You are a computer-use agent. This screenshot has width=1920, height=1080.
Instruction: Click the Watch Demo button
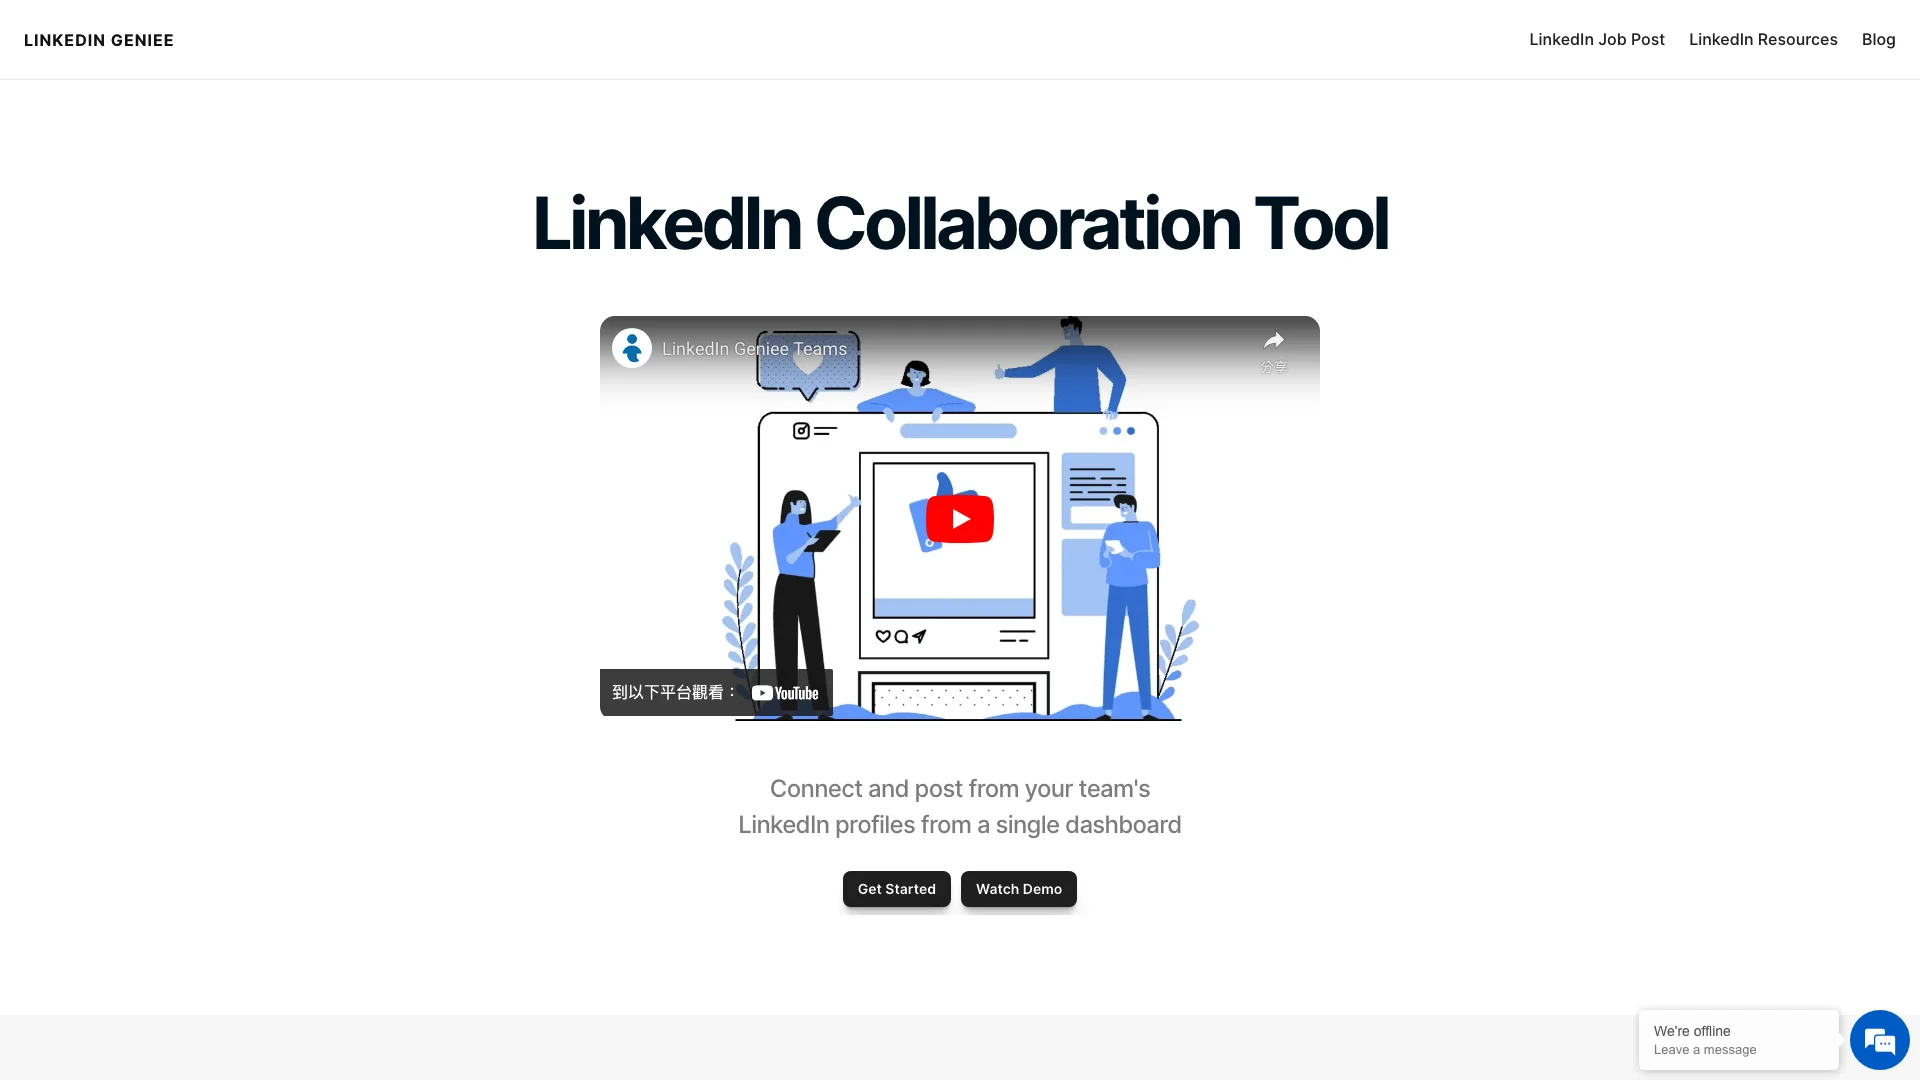1018,889
